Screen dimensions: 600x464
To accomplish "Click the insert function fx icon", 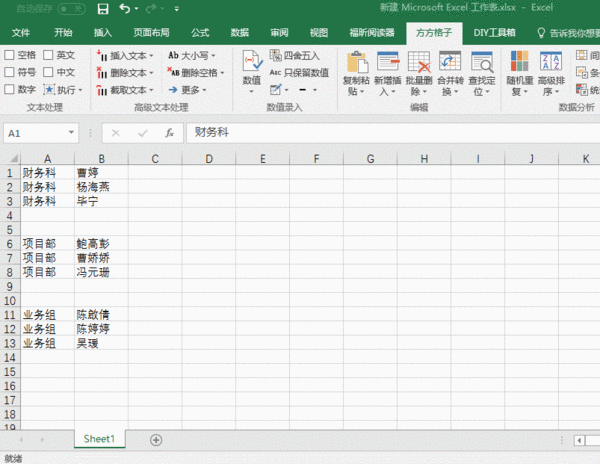I will coord(170,132).
